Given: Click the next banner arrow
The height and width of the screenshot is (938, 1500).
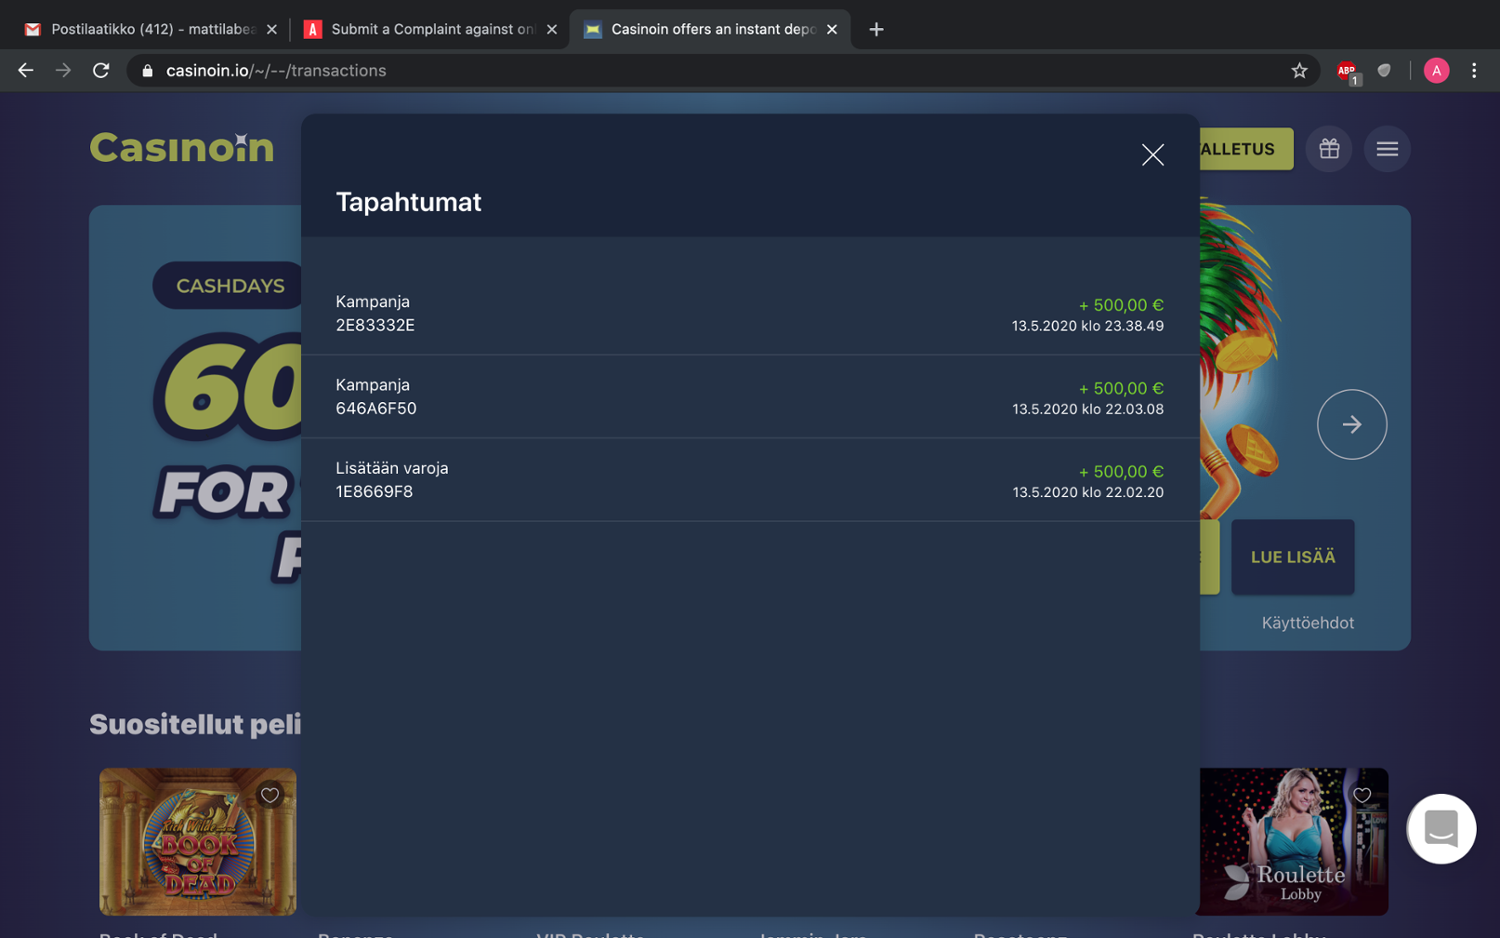Looking at the screenshot, I should (x=1351, y=424).
